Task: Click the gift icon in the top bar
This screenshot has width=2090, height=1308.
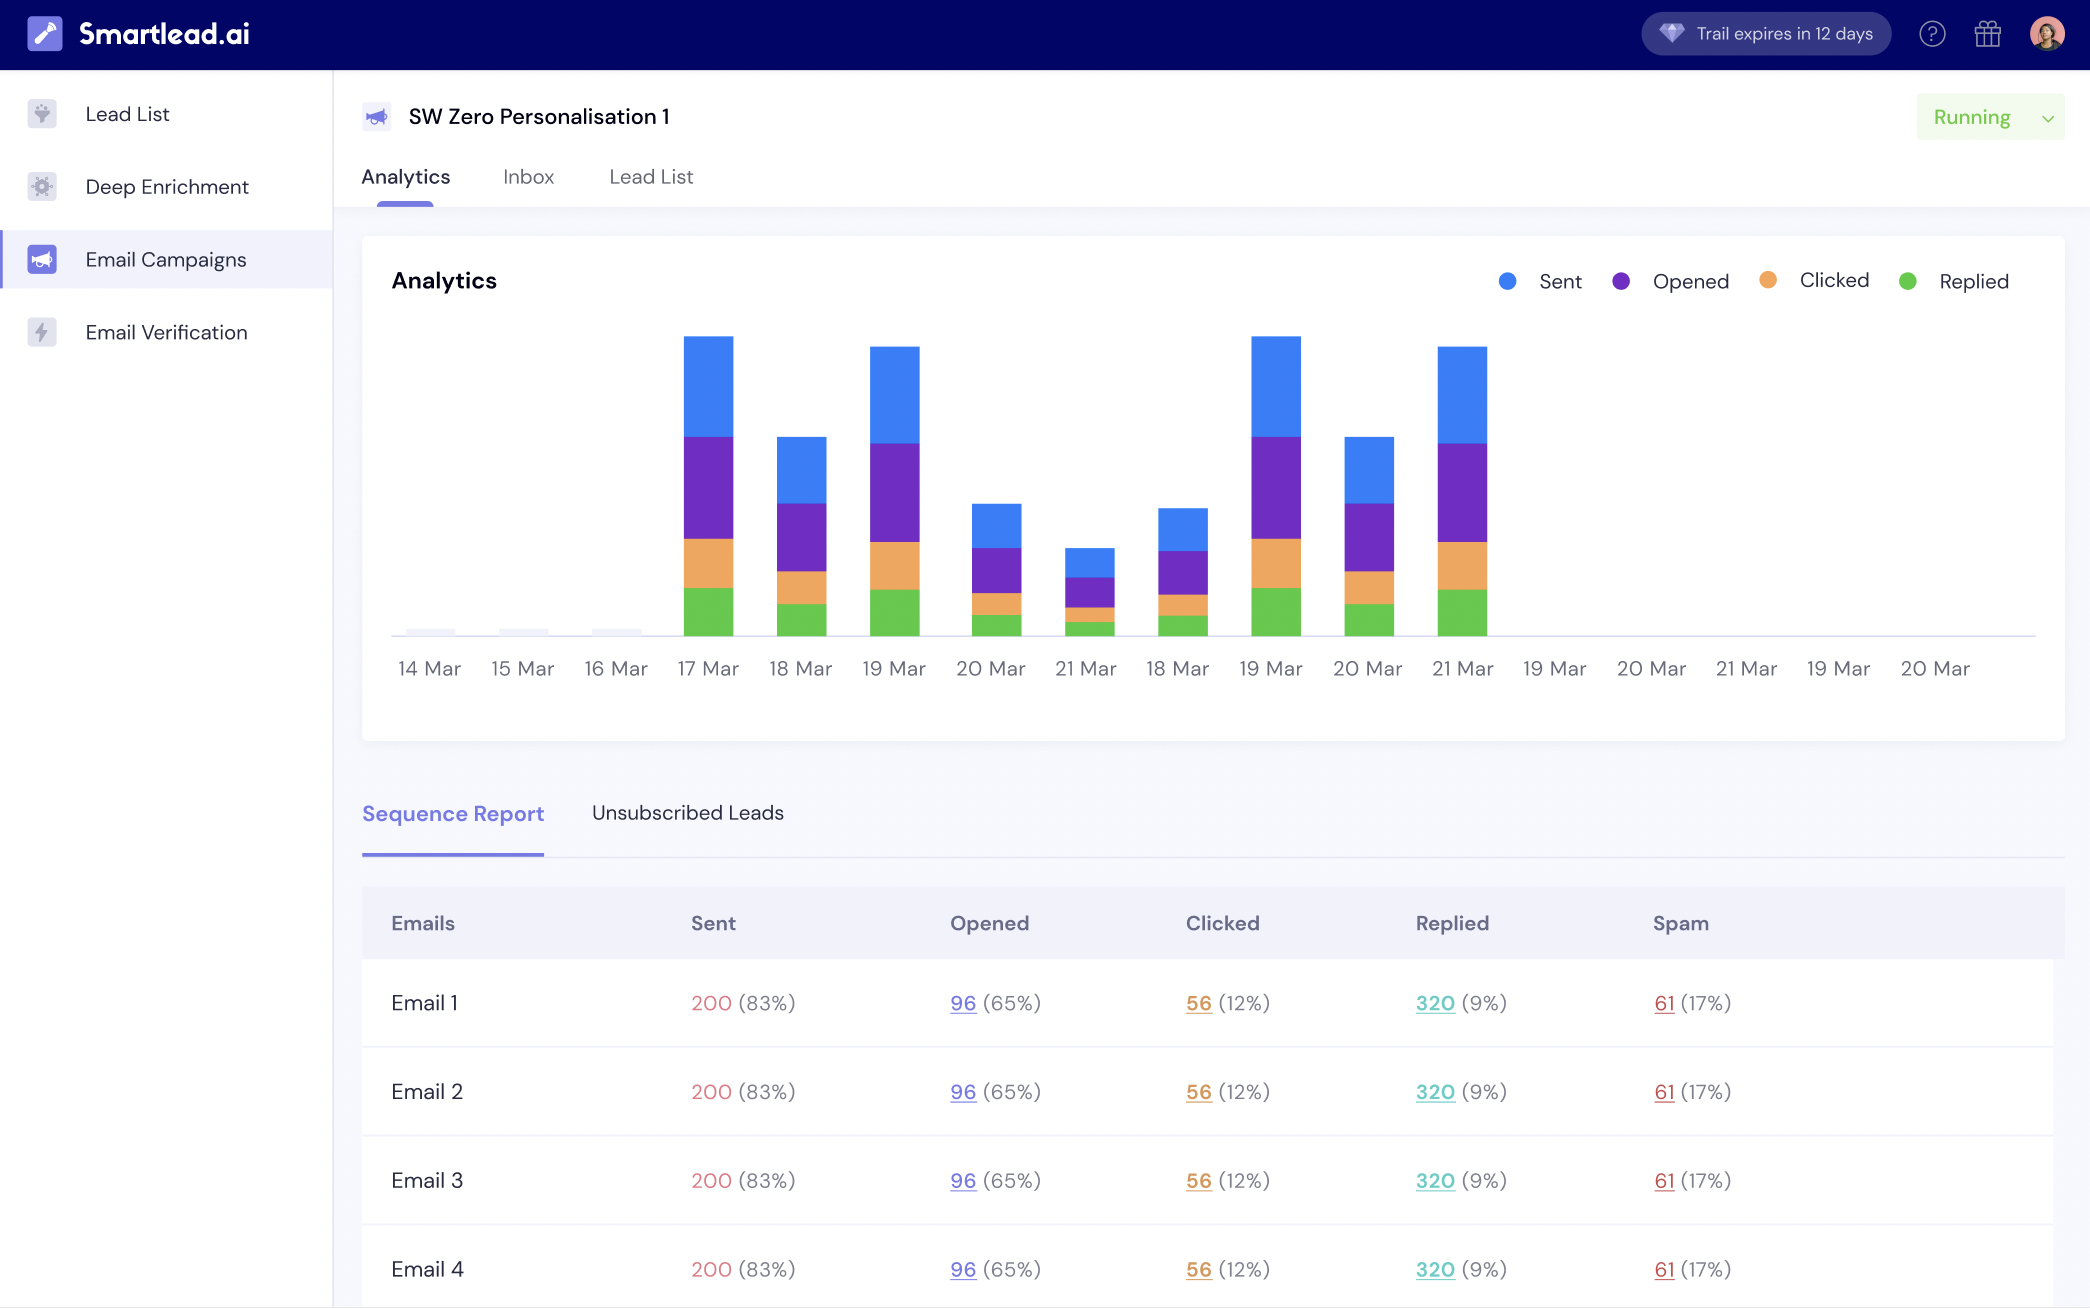Action: coord(1989,33)
